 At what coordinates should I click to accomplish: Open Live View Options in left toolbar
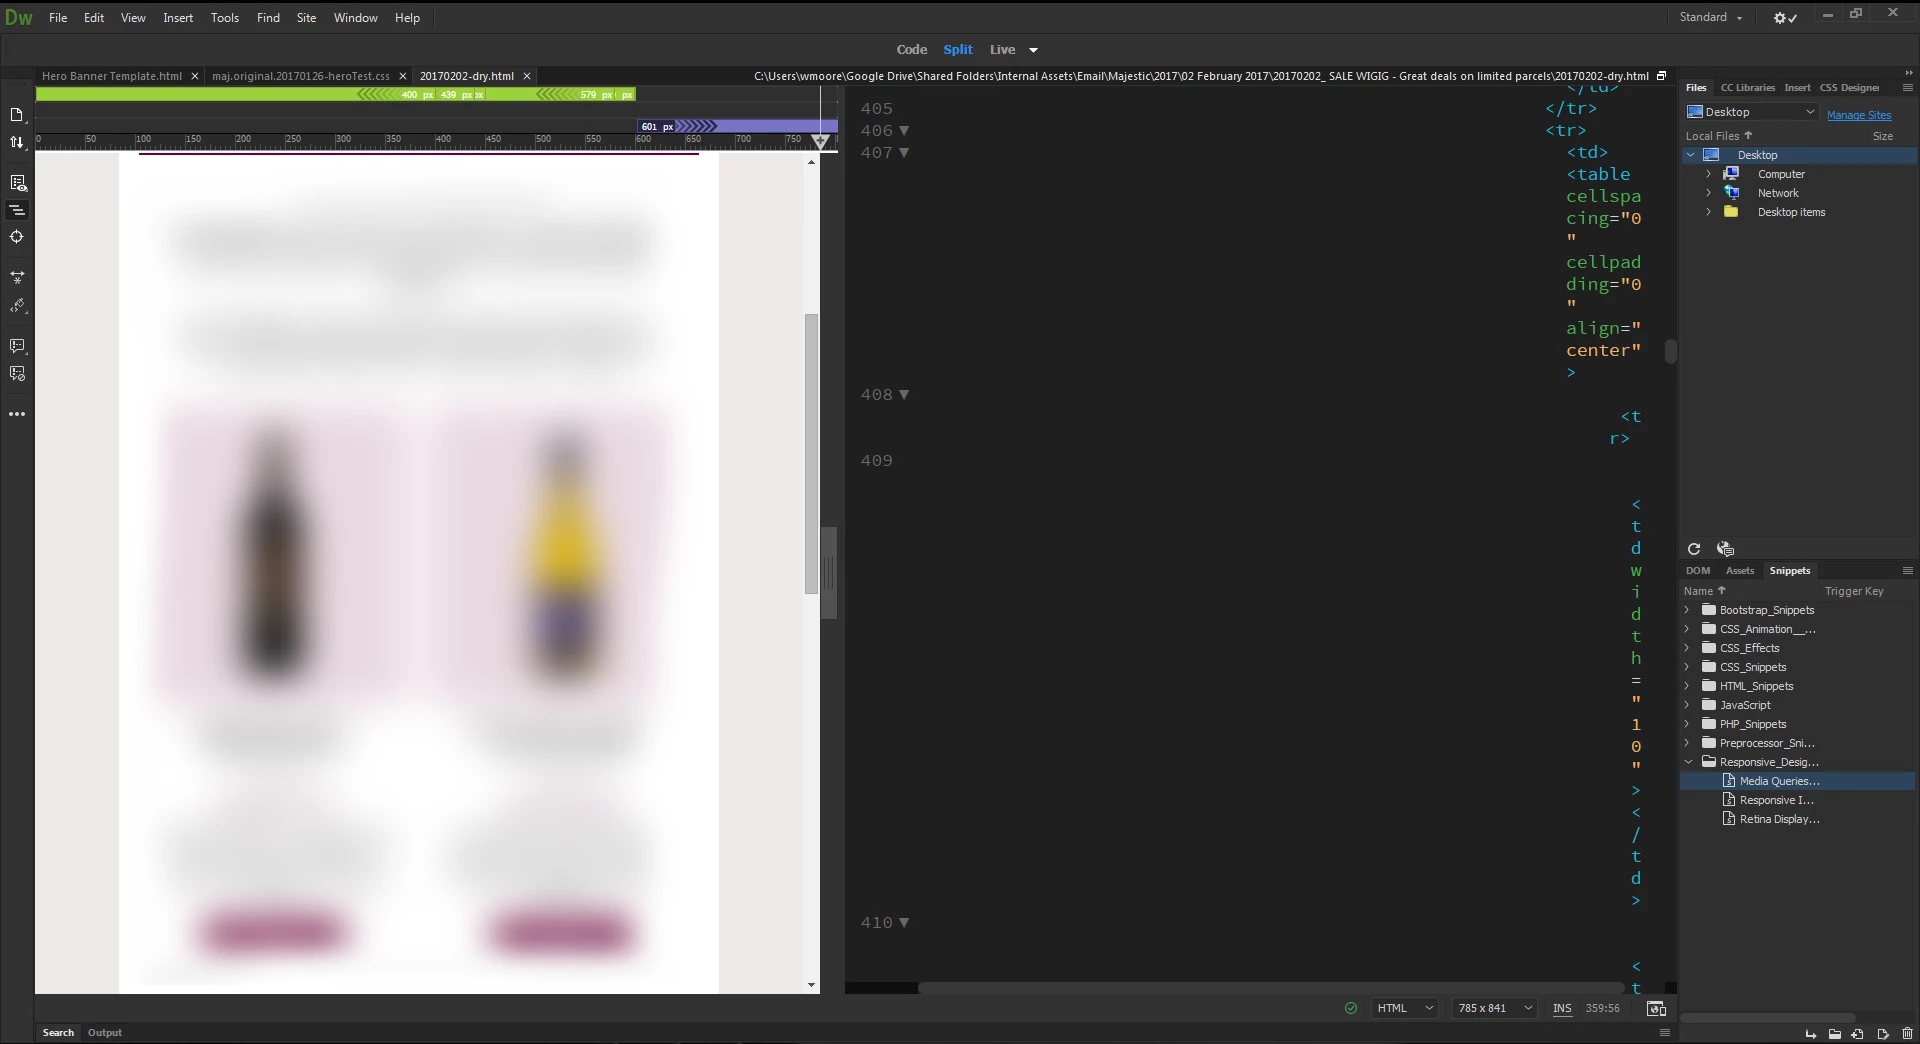tap(17, 183)
